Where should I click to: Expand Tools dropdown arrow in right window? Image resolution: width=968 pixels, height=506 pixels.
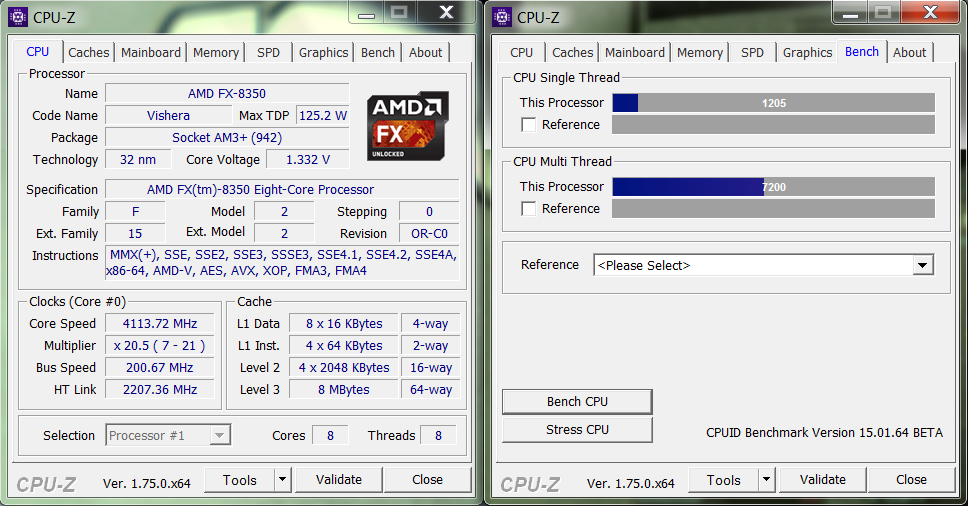tap(766, 479)
